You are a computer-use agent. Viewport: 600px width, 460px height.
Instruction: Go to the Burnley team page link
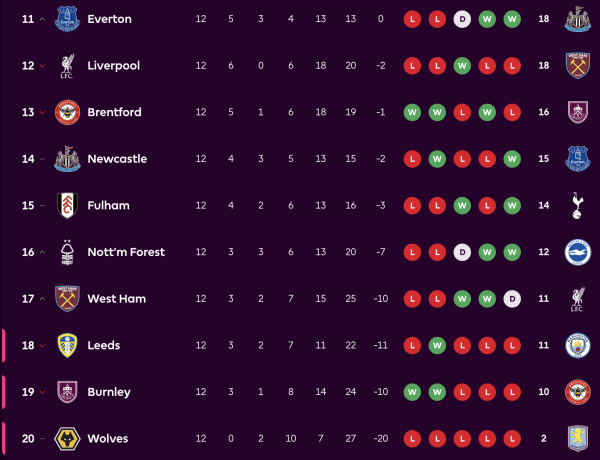(109, 392)
